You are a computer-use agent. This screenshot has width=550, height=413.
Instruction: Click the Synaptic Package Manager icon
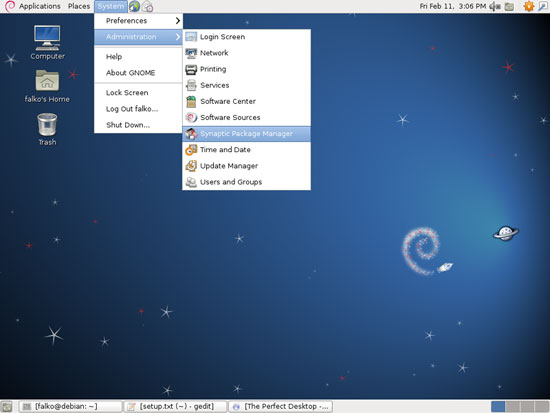point(191,134)
